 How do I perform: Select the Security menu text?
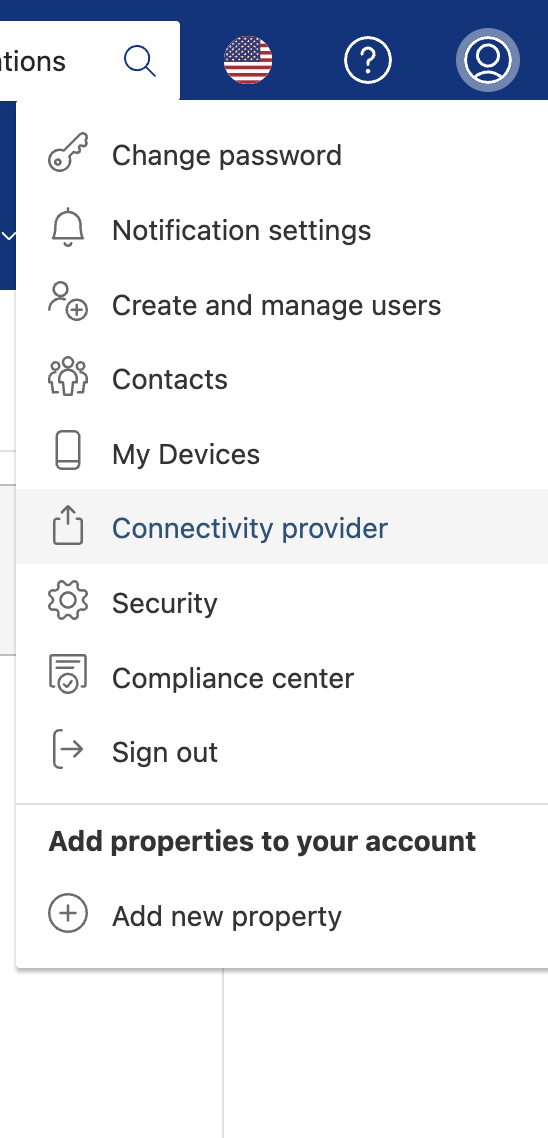tap(165, 604)
